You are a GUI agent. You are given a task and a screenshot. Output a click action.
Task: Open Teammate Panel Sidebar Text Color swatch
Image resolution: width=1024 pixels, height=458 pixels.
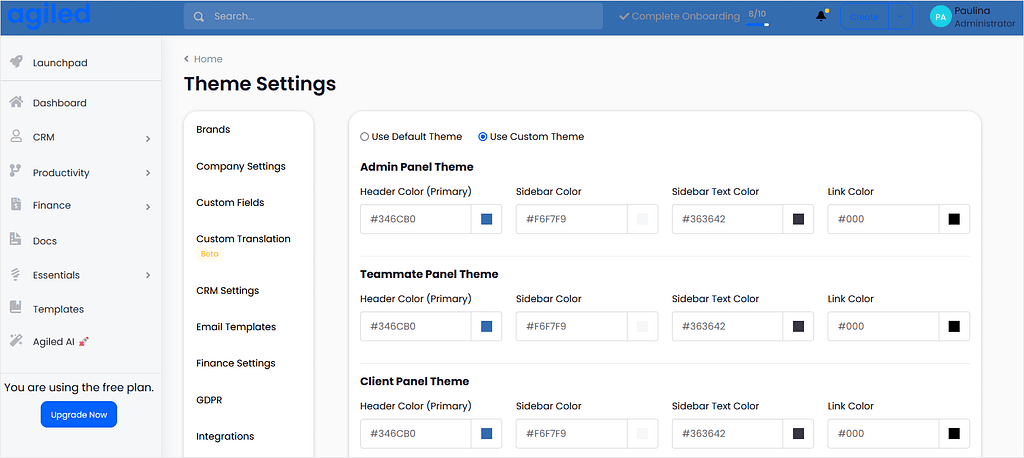click(798, 326)
